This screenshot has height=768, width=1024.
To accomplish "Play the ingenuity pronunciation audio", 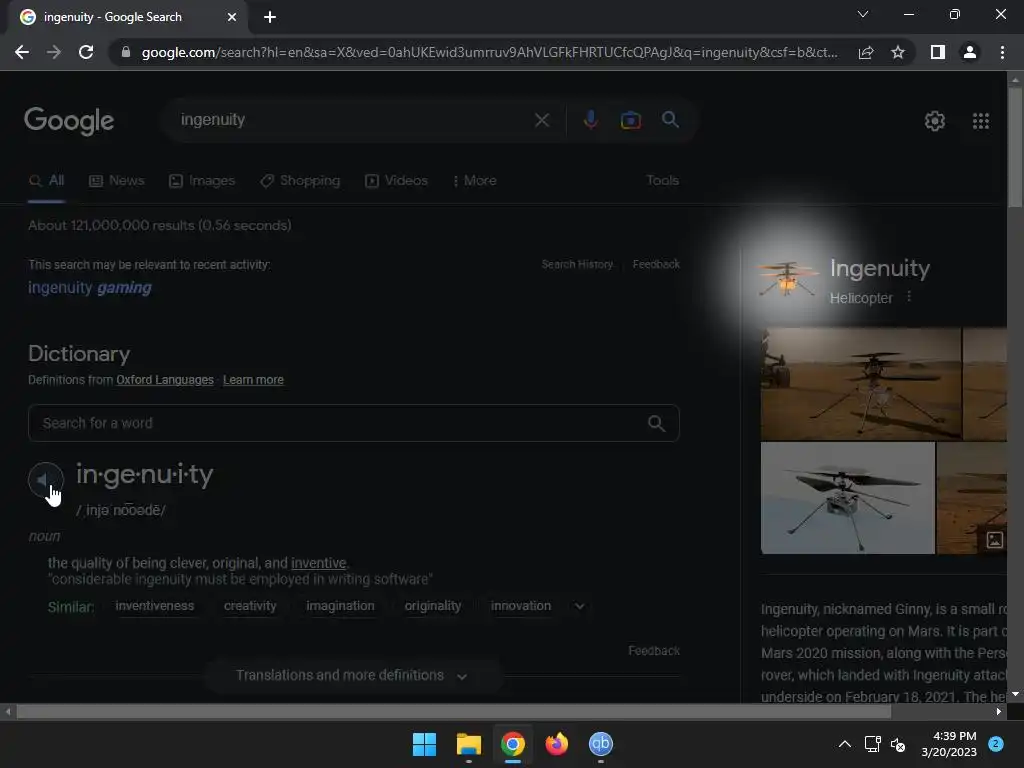I will 46,480.
